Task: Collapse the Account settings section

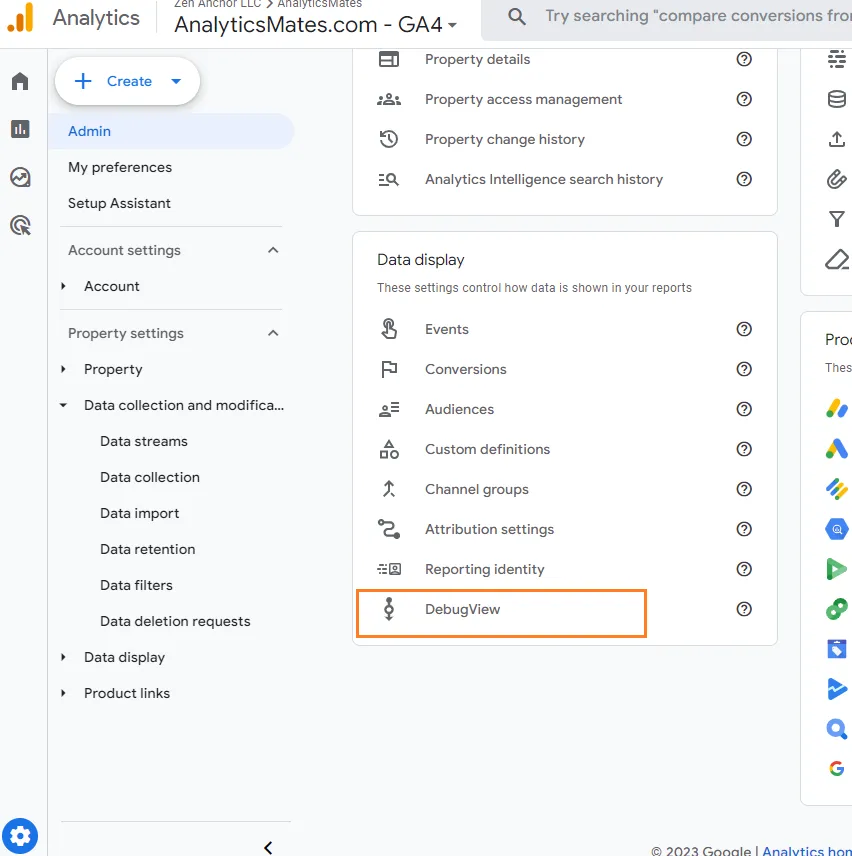Action: tap(273, 250)
